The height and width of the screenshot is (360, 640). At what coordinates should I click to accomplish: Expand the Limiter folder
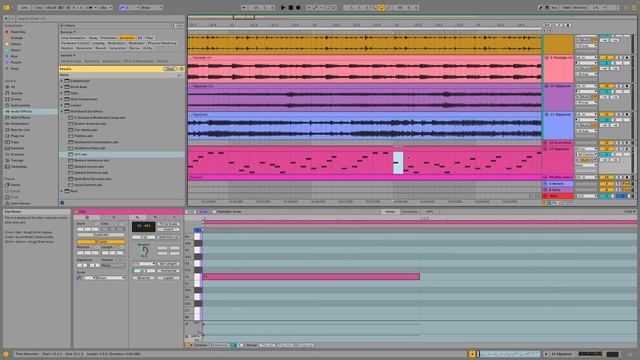click(62, 105)
